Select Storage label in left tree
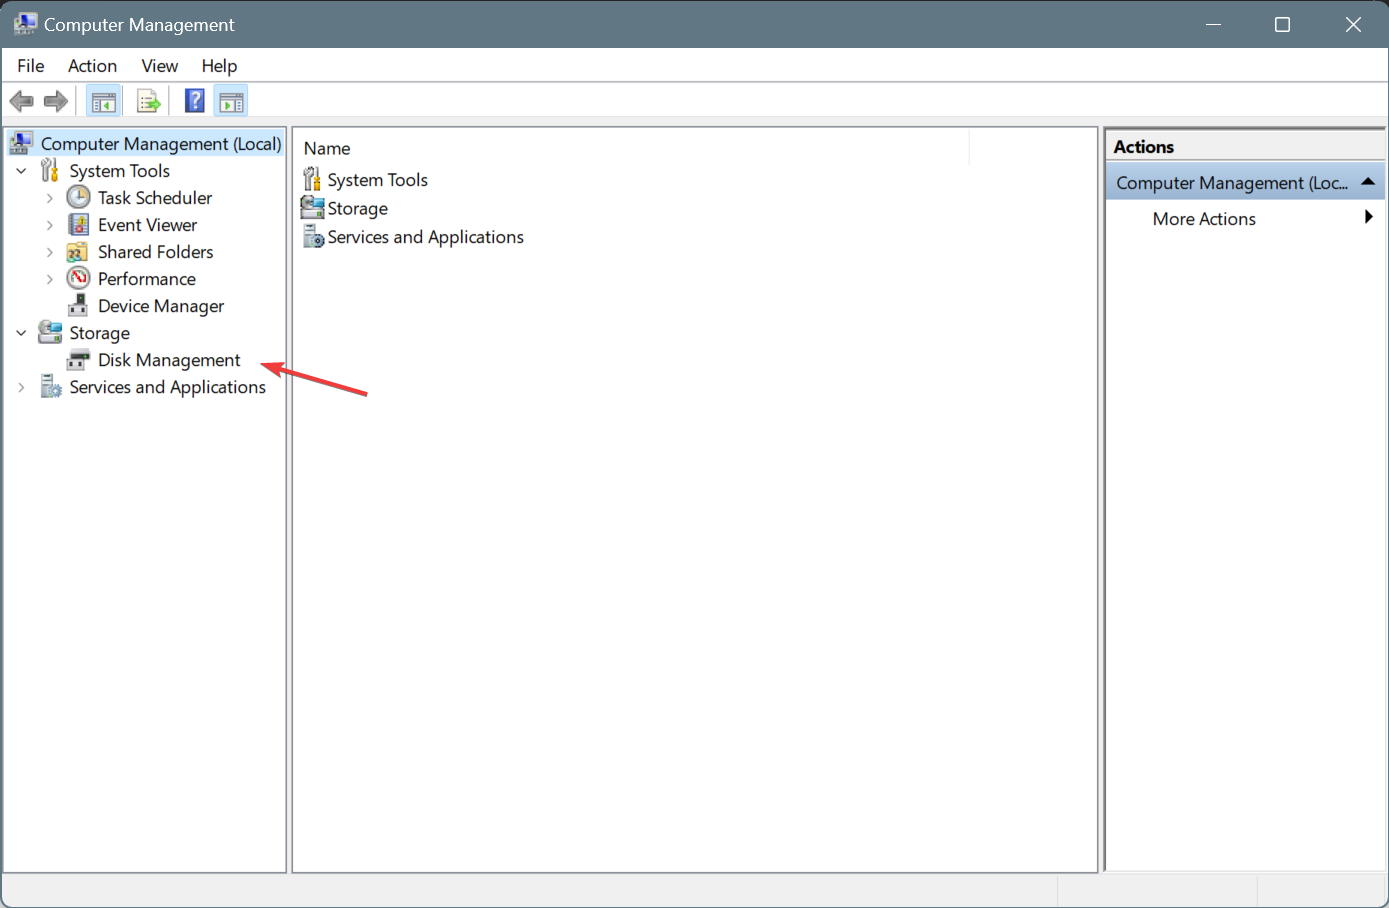 click(99, 333)
